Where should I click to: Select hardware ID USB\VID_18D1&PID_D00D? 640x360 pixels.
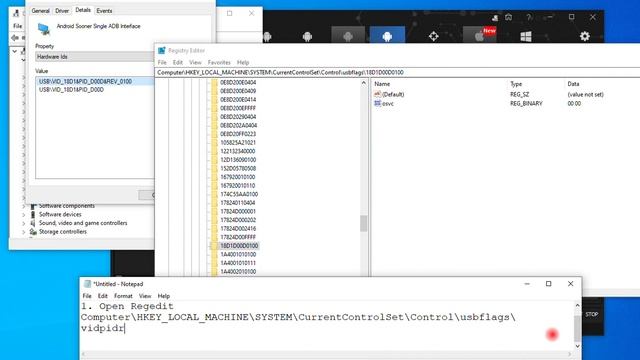coord(71,90)
